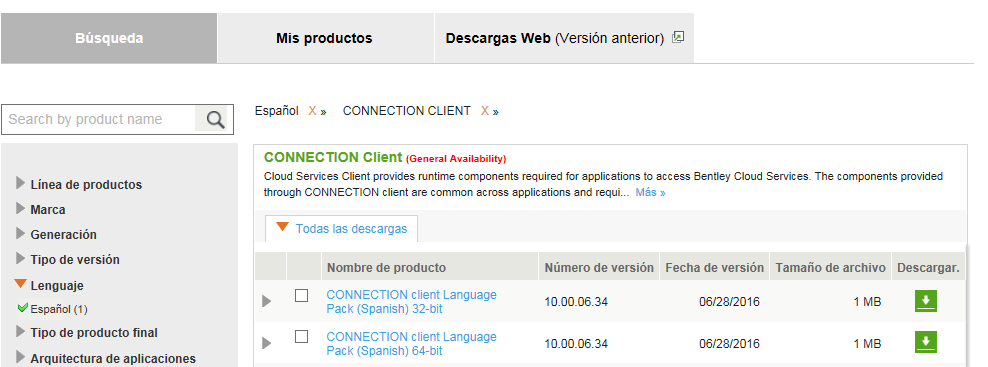Click the Descargar. column header

[x=928, y=267]
